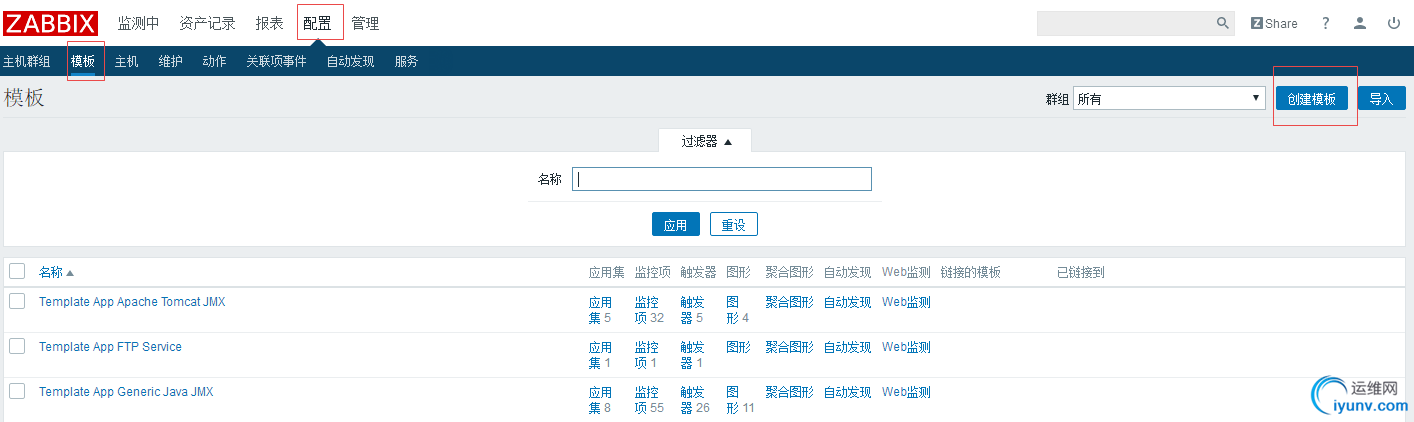This screenshot has width=1414, height=422.
Task: Open 自动发现 for Apache Tomcat JMX row
Action: (x=848, y=302)
